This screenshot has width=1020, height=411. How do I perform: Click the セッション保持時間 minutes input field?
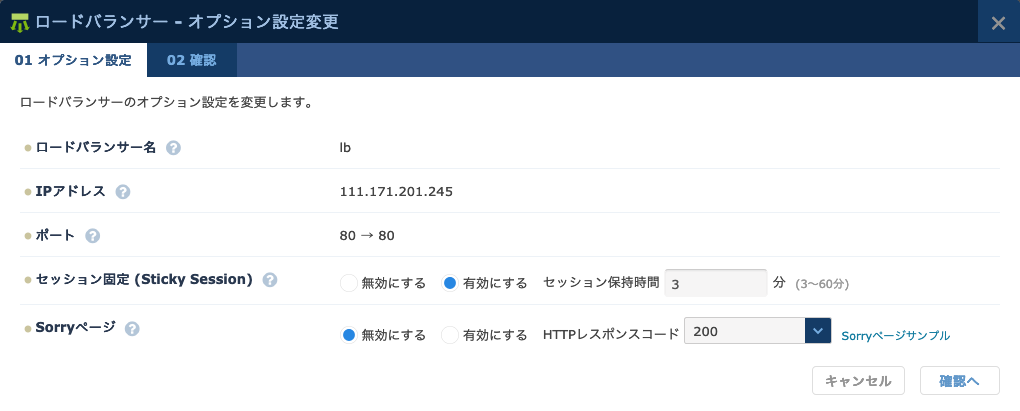[x=715, y=283]
